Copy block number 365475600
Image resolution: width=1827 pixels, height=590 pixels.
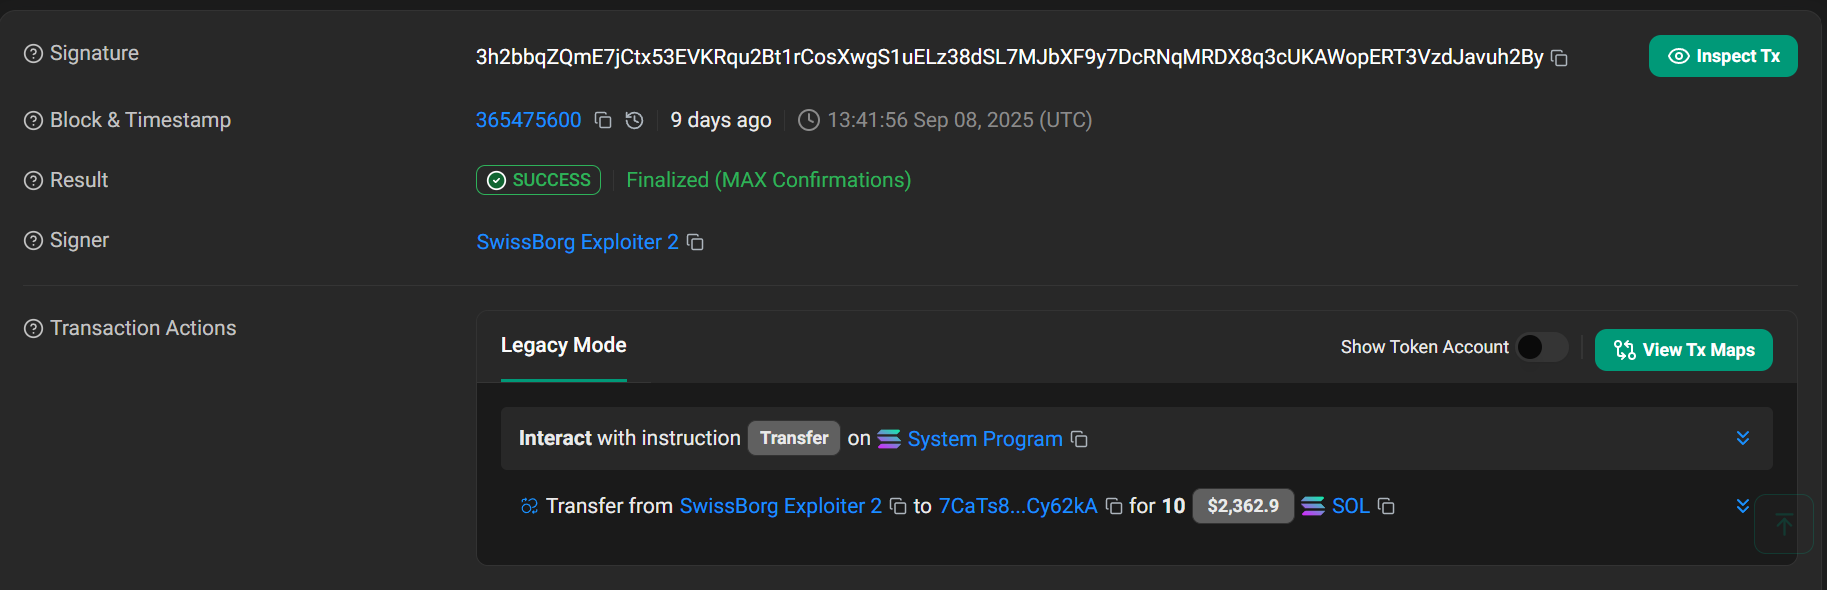[x=603, y=120]
